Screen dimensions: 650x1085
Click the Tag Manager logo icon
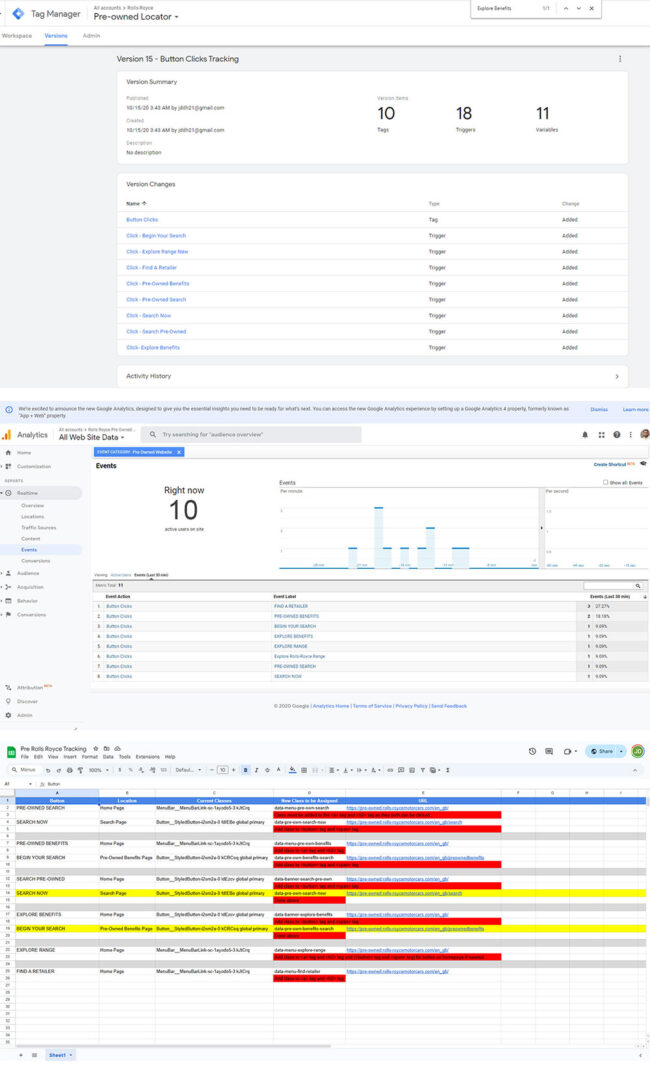(18, 13)
